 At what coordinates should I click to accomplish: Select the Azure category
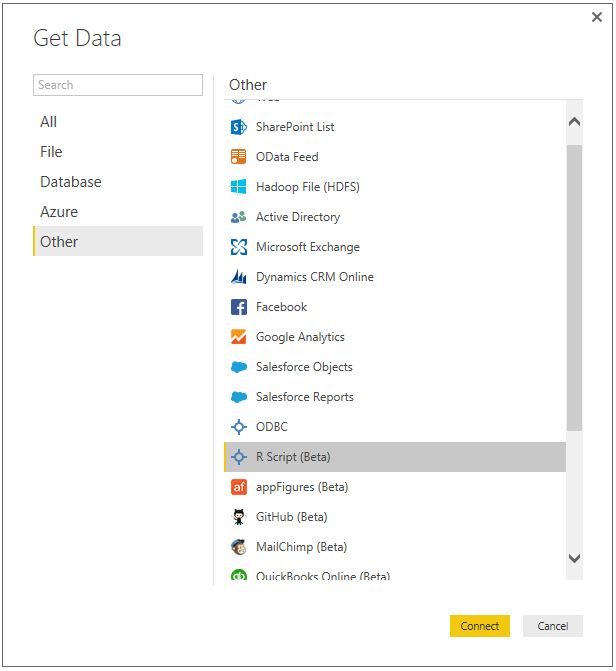(x=118, y=212)
